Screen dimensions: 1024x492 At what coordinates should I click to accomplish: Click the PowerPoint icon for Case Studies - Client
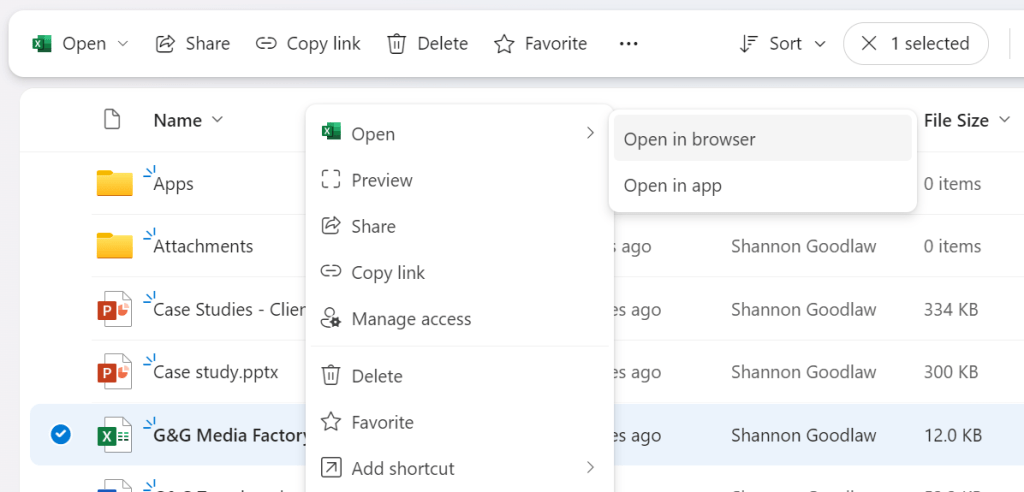(x=114, y=309)
